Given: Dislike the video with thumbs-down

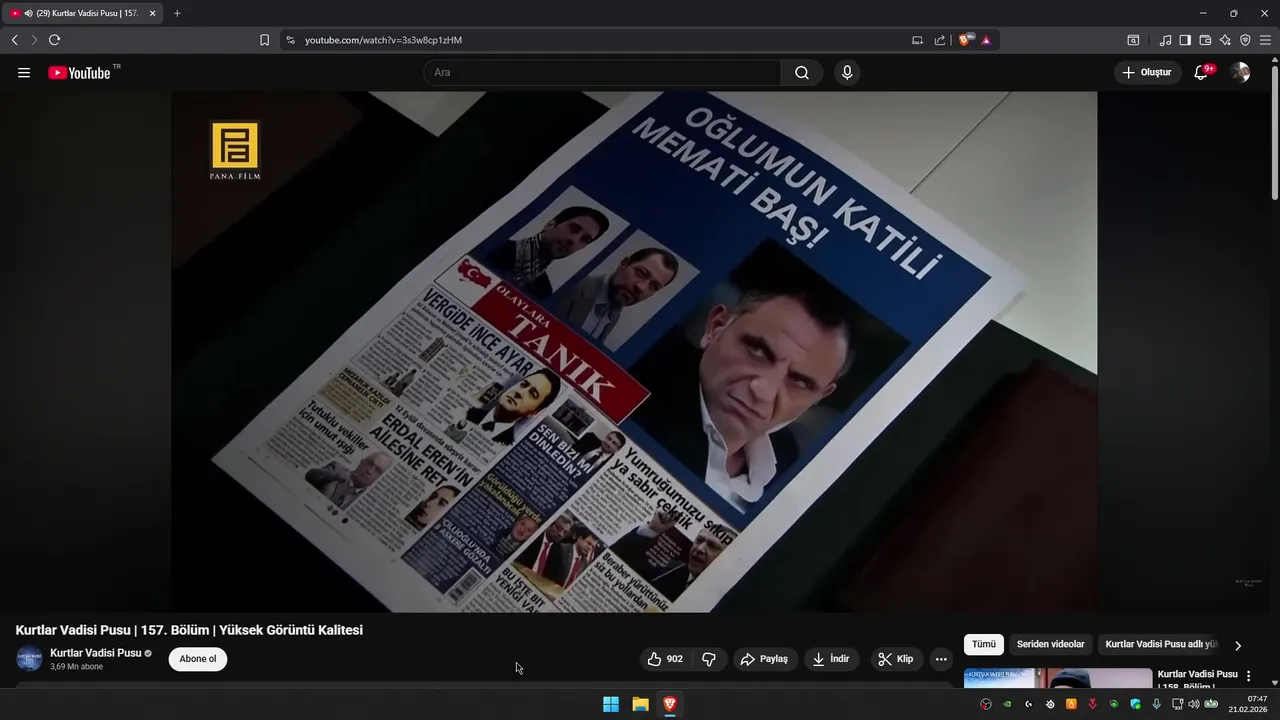Looking at the screenshot, I should point(709,659).
